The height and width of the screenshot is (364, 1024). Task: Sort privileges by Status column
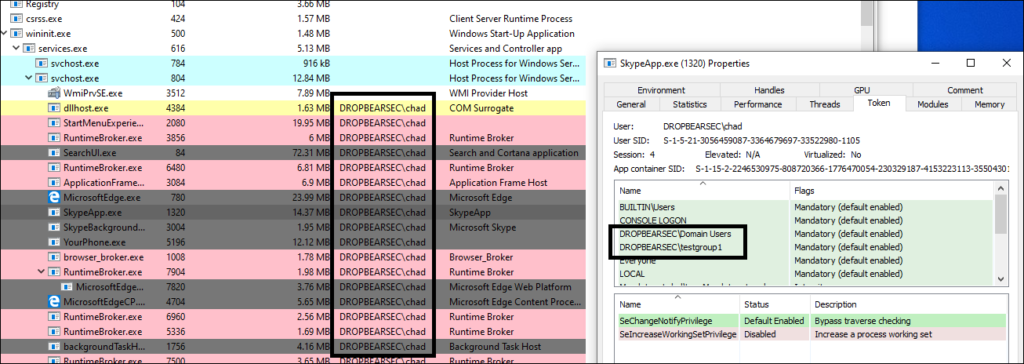775,305
